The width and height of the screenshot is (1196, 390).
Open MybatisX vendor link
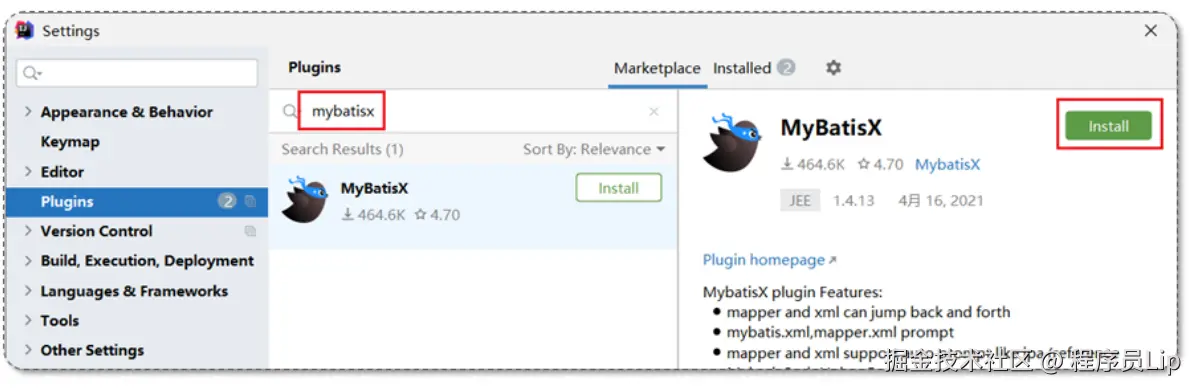[x=947, y=164]
